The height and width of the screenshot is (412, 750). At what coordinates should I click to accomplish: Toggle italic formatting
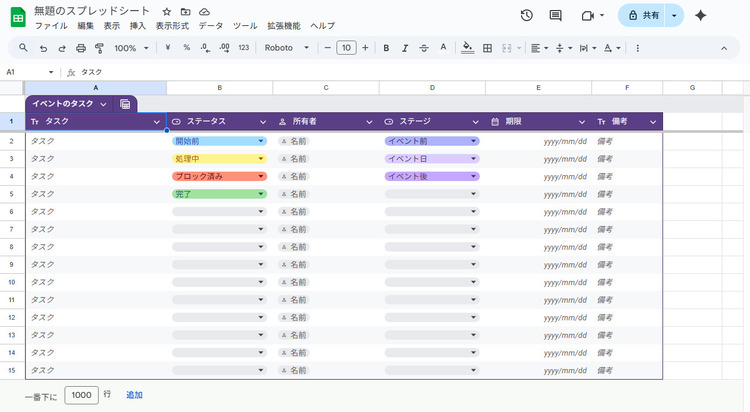[405, 48]
